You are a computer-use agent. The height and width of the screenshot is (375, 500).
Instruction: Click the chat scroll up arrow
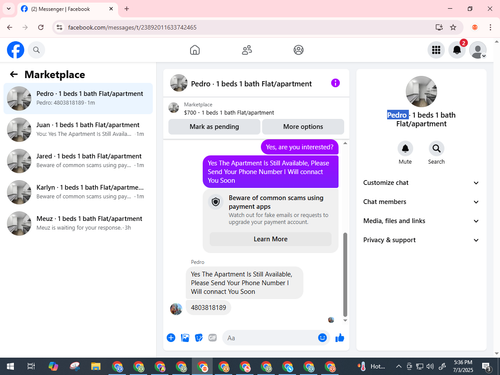coord(345,143)
